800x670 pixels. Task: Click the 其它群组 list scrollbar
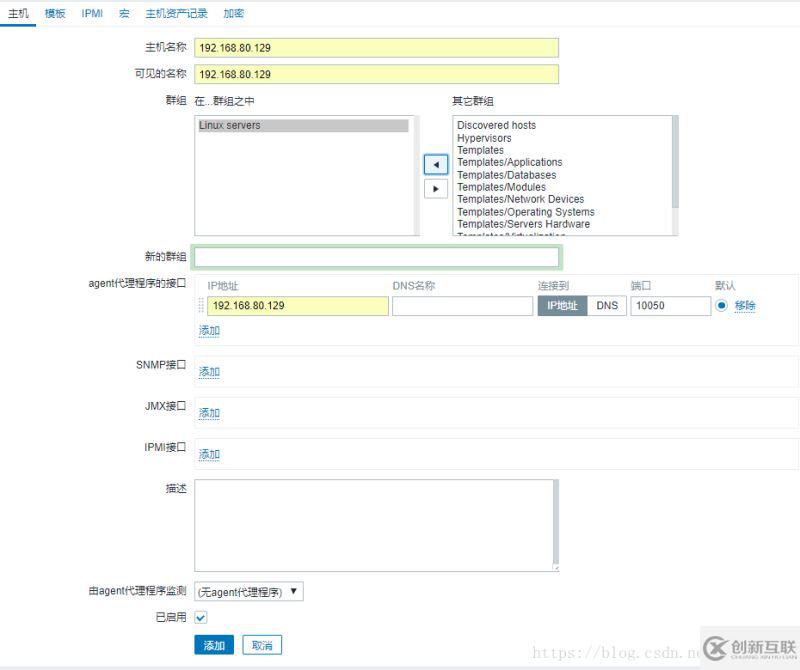coord(676,162)
